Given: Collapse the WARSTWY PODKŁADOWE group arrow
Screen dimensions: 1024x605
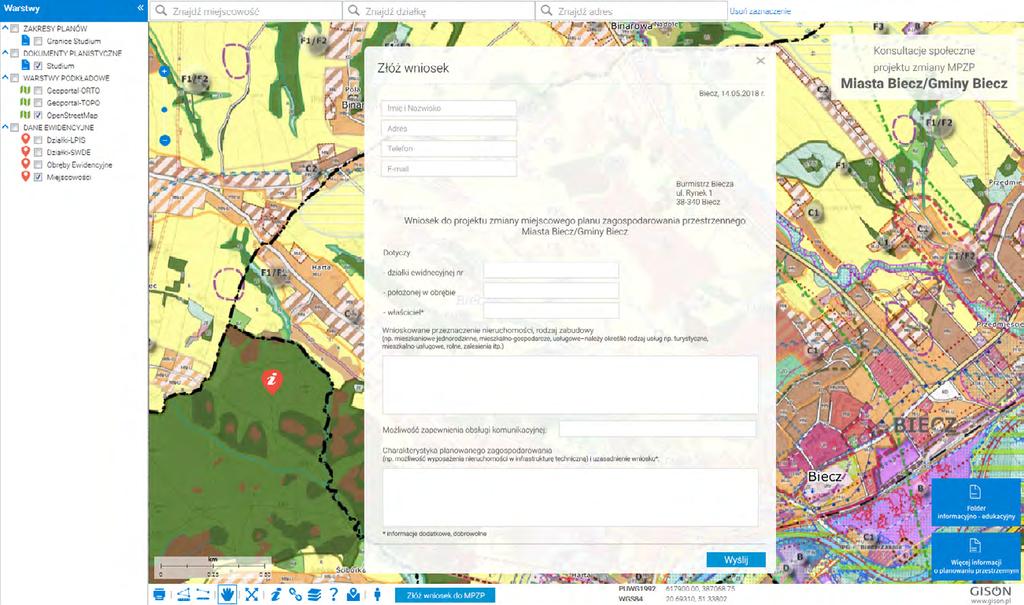Looking at the screenshot, I should [5, 78].
